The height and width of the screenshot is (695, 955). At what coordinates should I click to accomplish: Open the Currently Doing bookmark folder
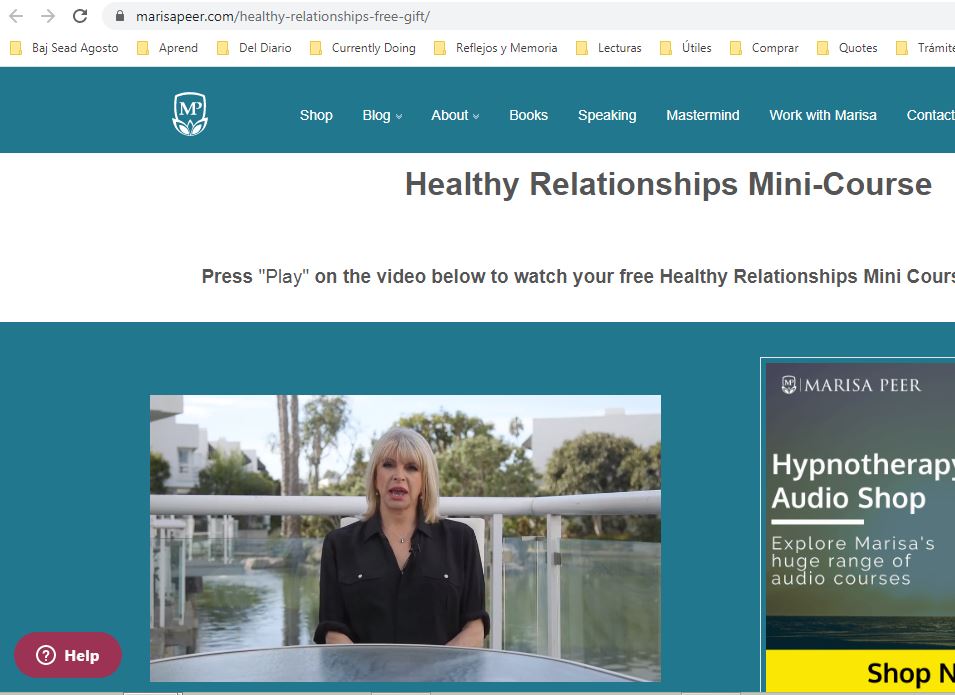tap(362, 48)
